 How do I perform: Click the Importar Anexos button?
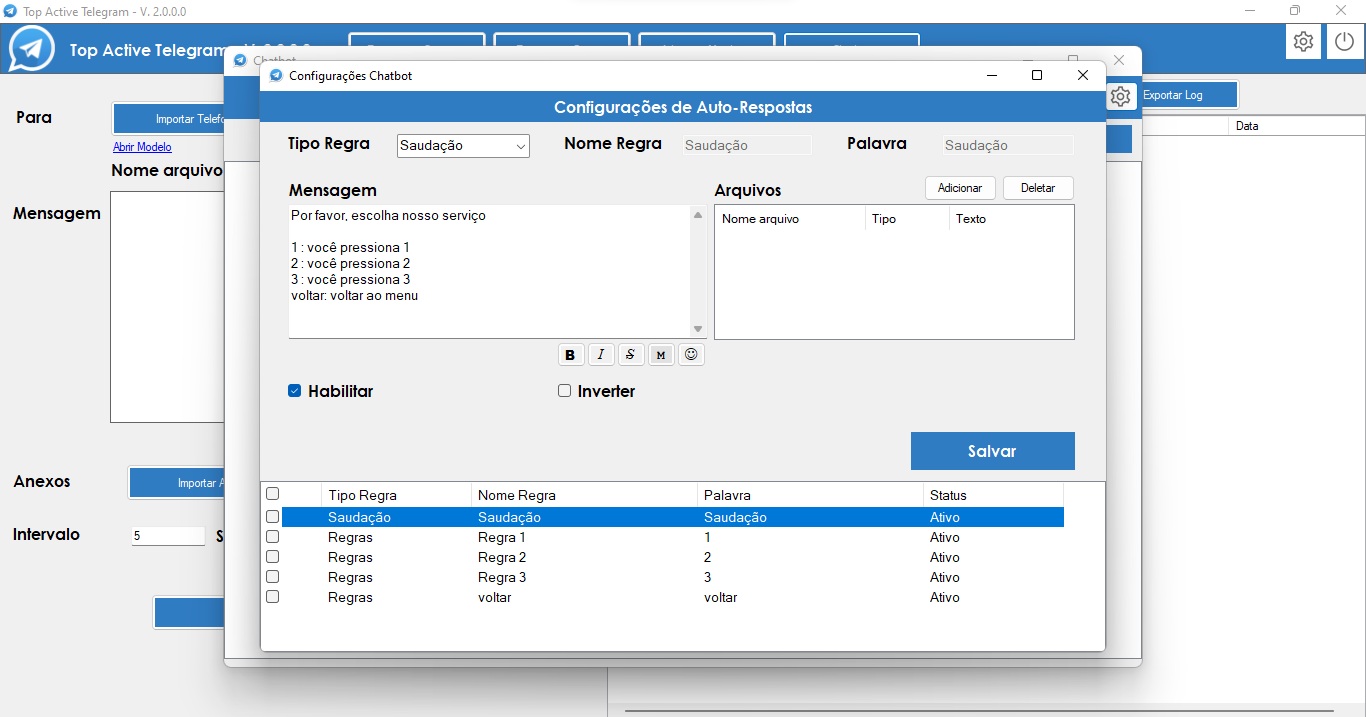tap(178, 483)
